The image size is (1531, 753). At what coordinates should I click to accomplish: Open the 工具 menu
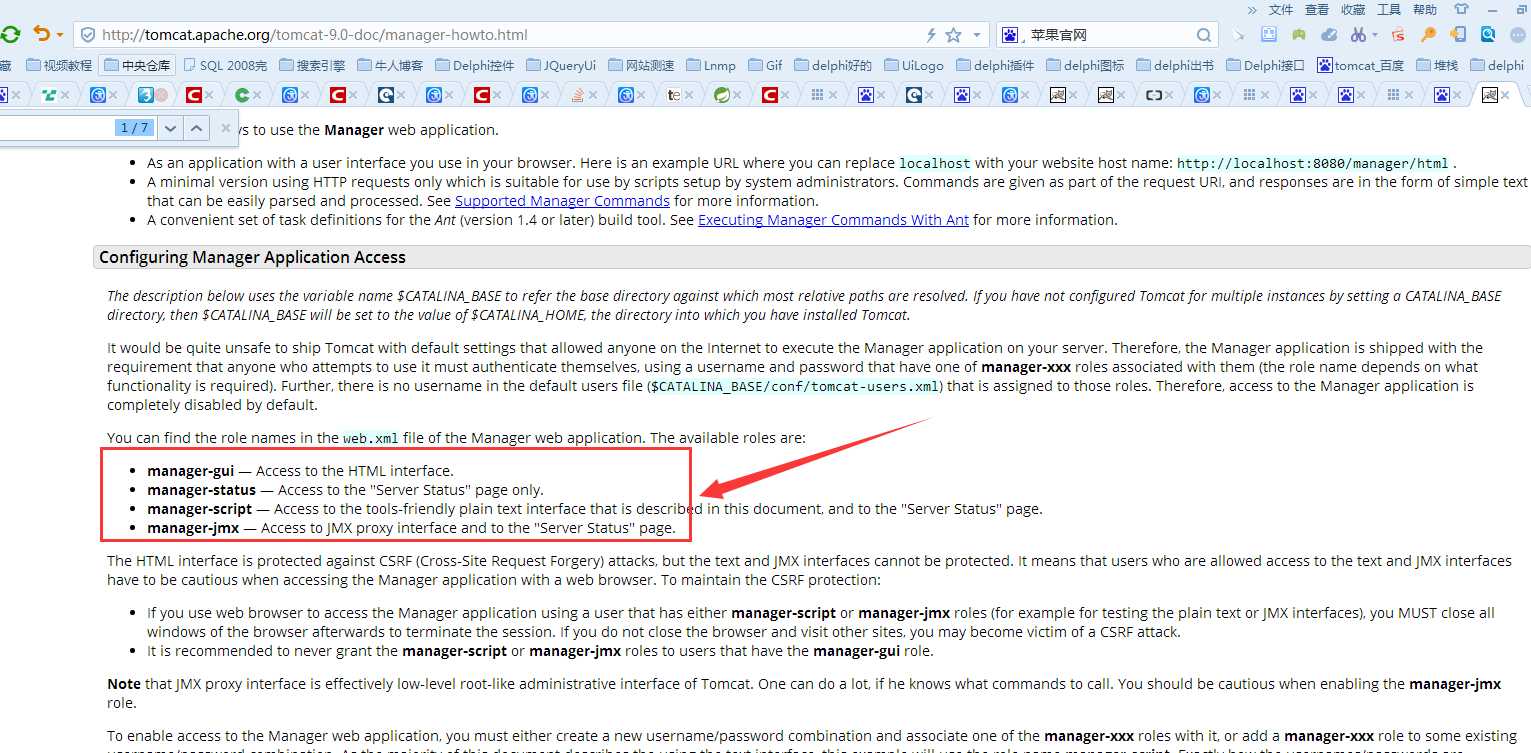tap(1389, 9)
